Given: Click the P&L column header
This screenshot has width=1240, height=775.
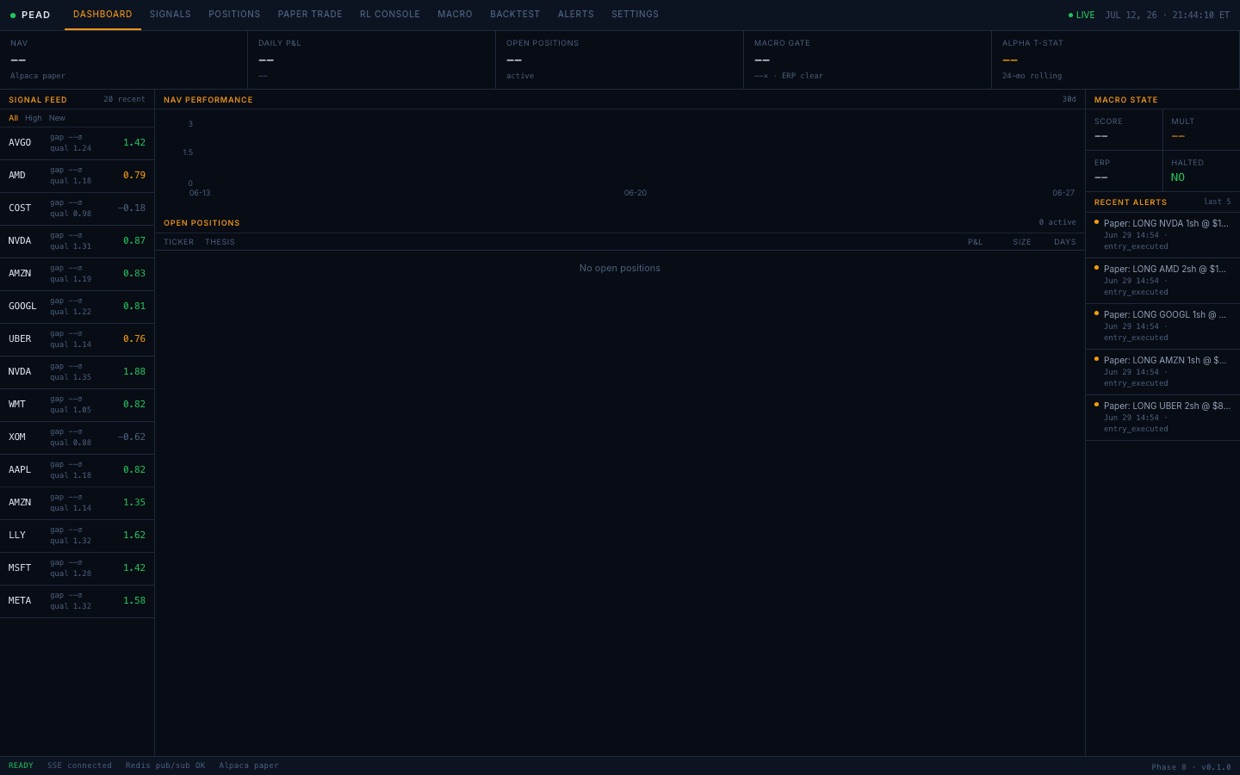Looking at the screenshot, I should [x=975, y=242].
